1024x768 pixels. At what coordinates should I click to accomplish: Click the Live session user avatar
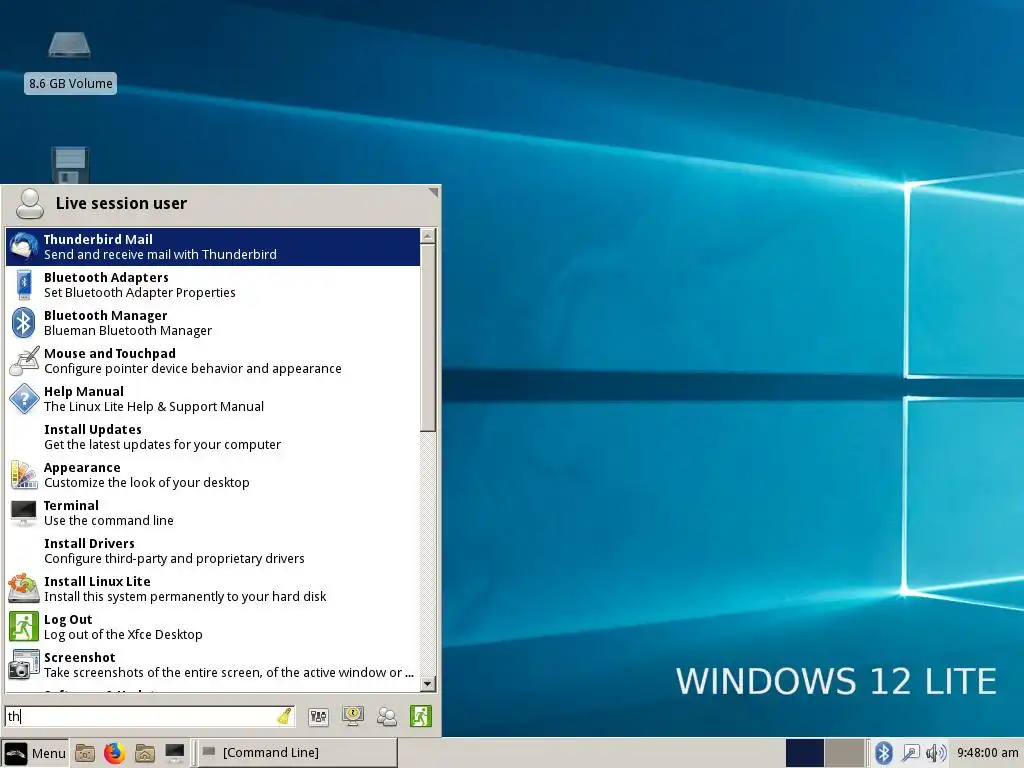tap(29, 203)
